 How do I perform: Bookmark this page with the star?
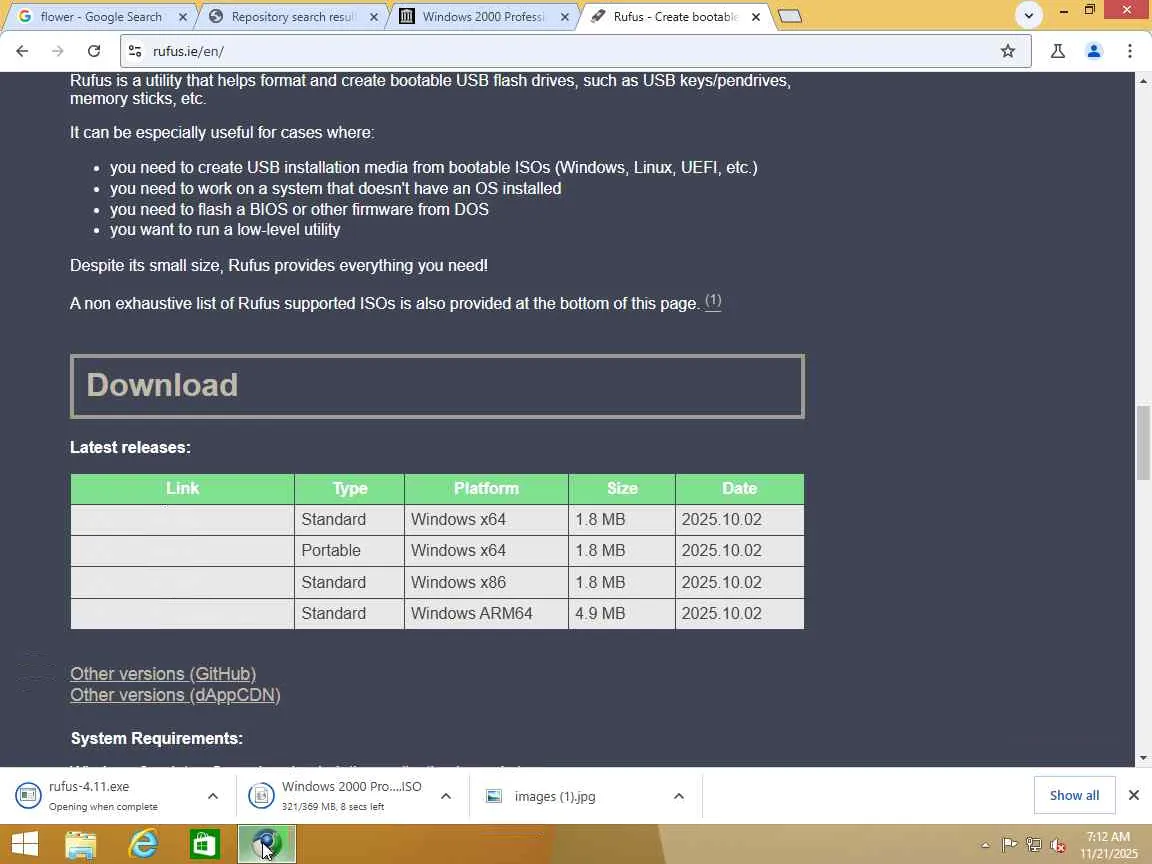point(1007,51)
